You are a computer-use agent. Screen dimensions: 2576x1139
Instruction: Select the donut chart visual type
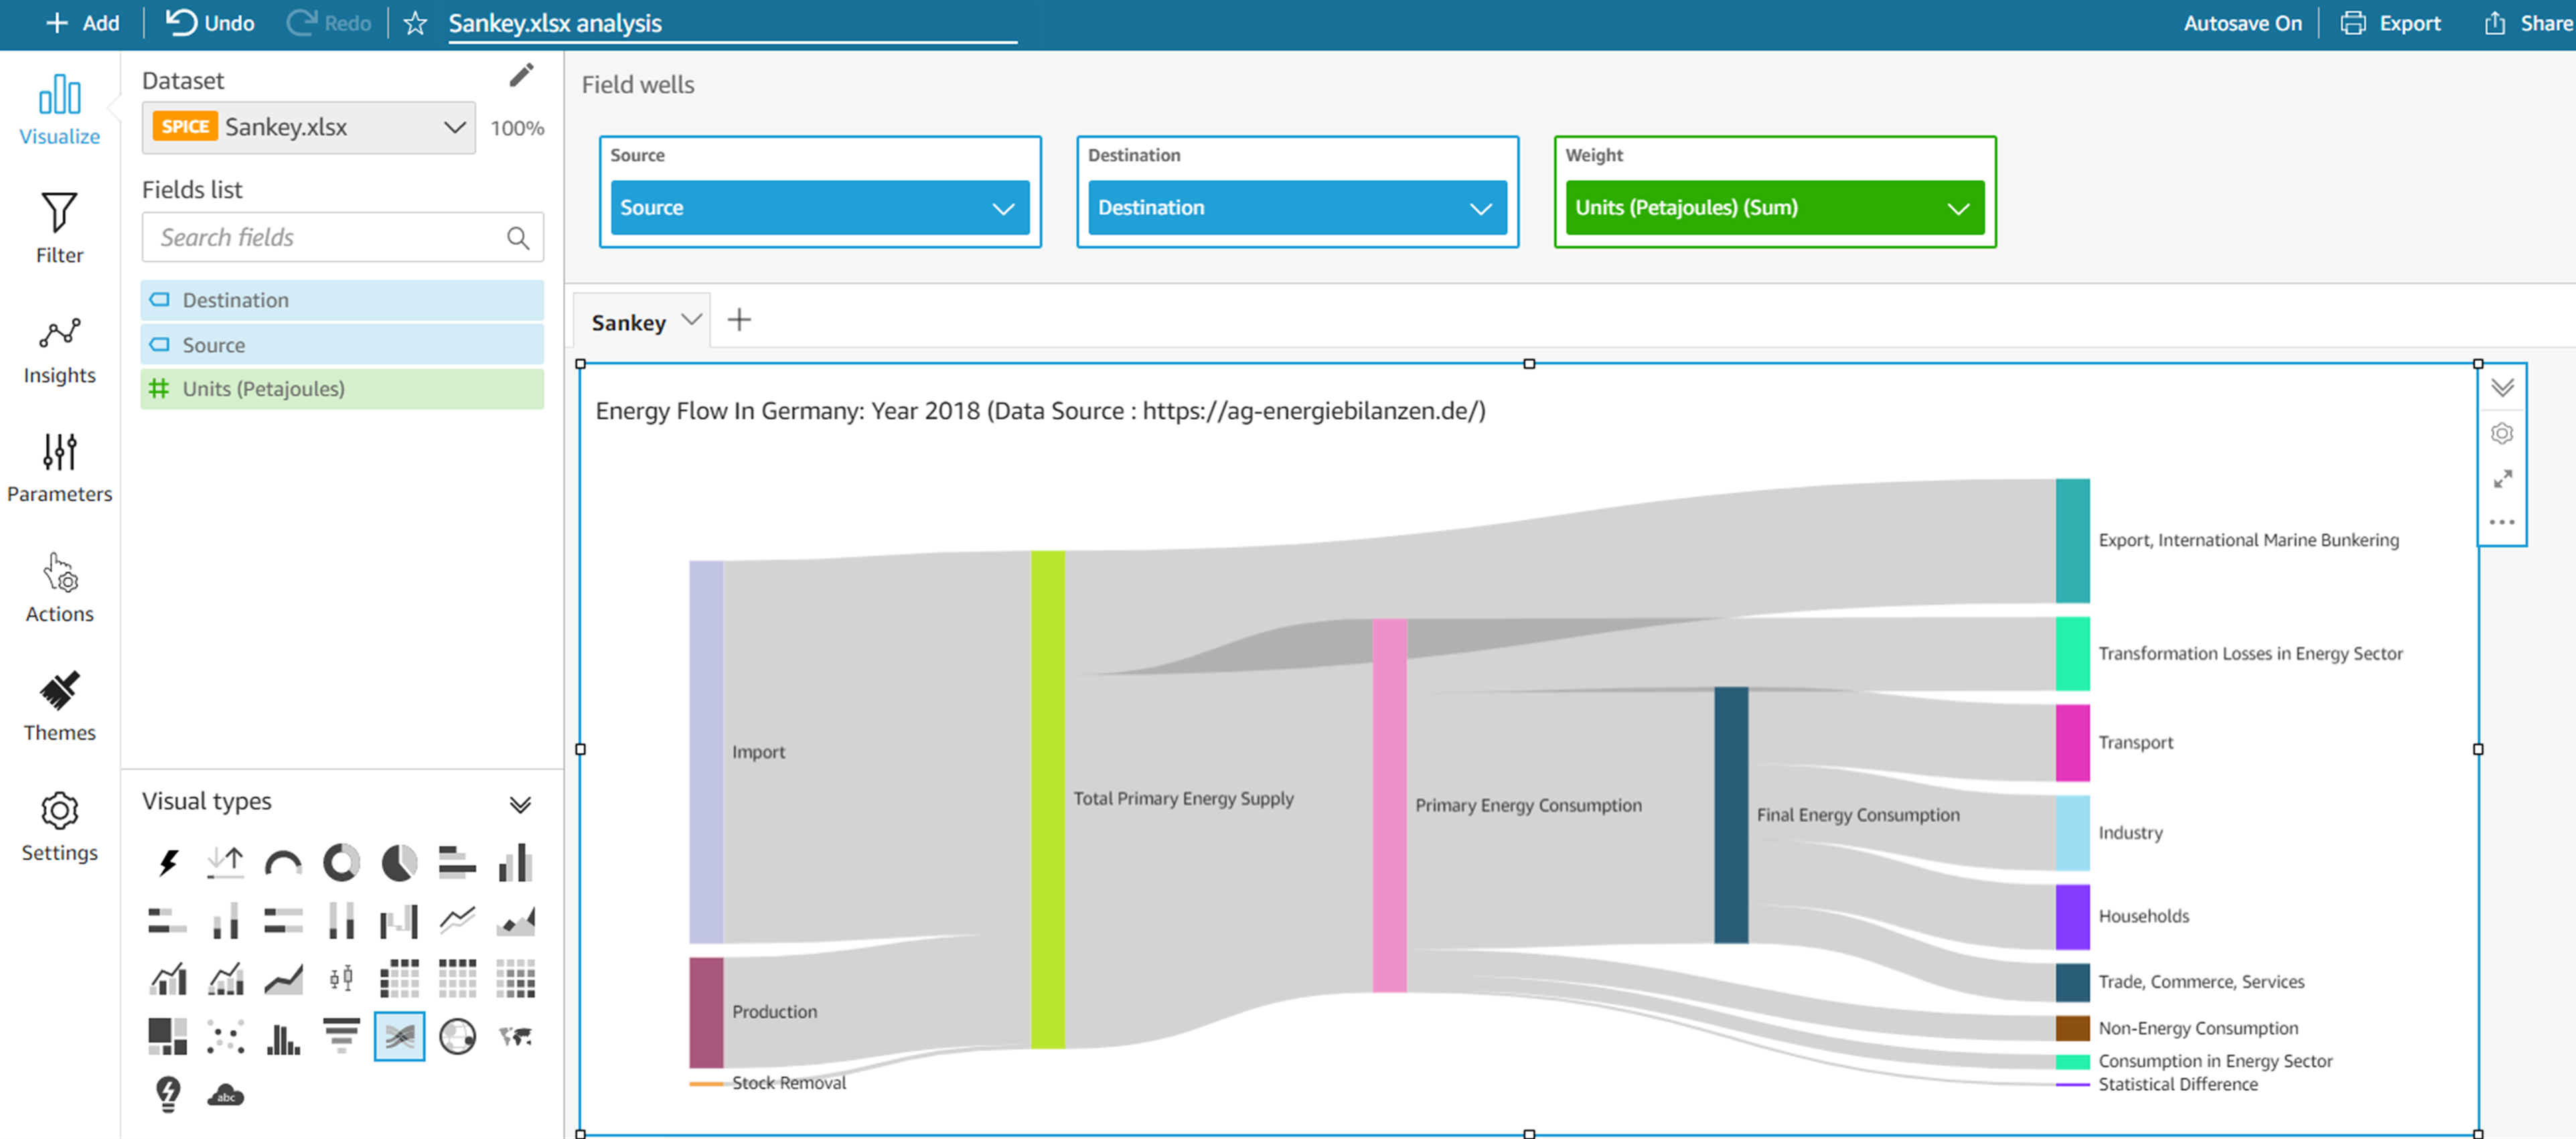click(x=341, y=862)
